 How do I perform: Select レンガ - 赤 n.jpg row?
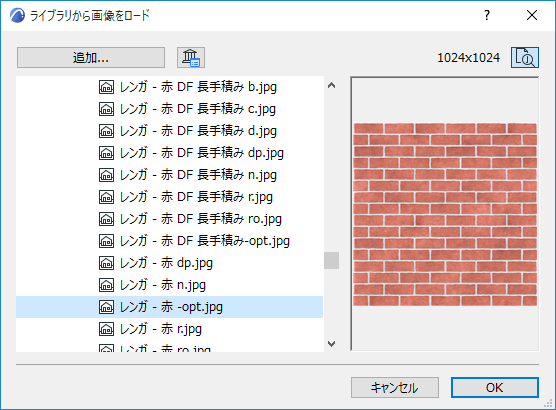click(169, 285)
